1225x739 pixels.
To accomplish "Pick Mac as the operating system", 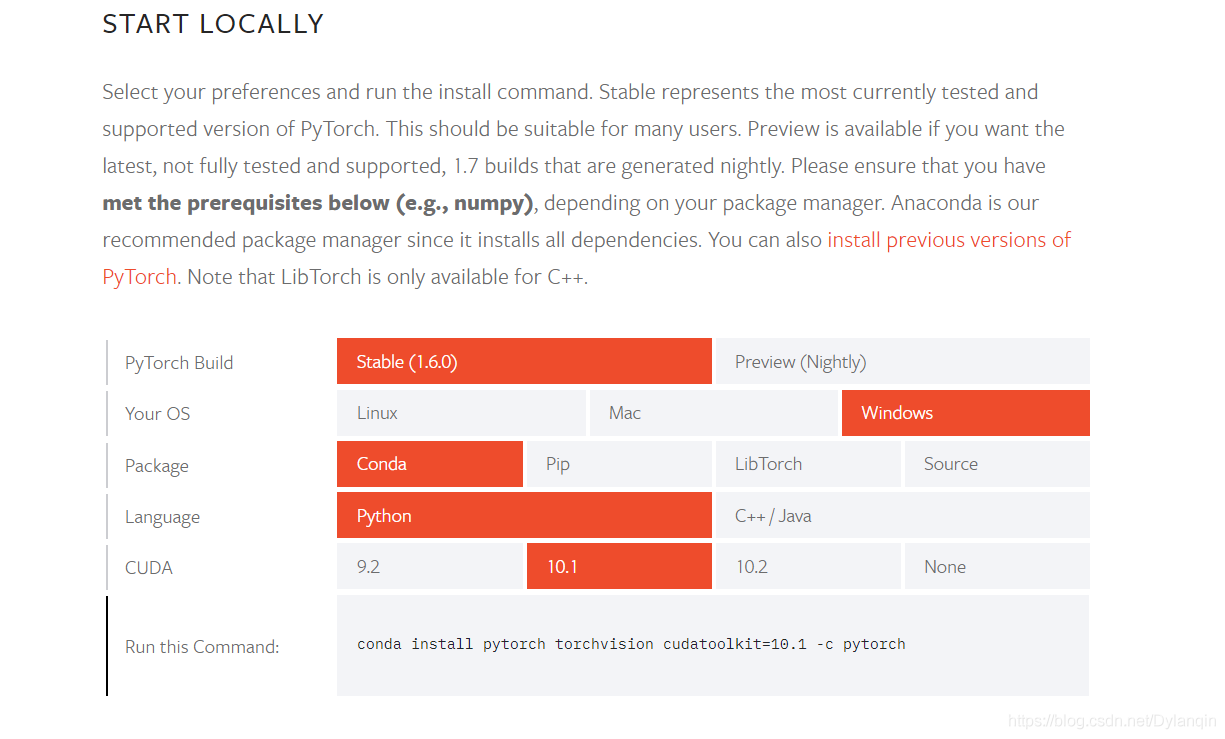I will (713, 413).
